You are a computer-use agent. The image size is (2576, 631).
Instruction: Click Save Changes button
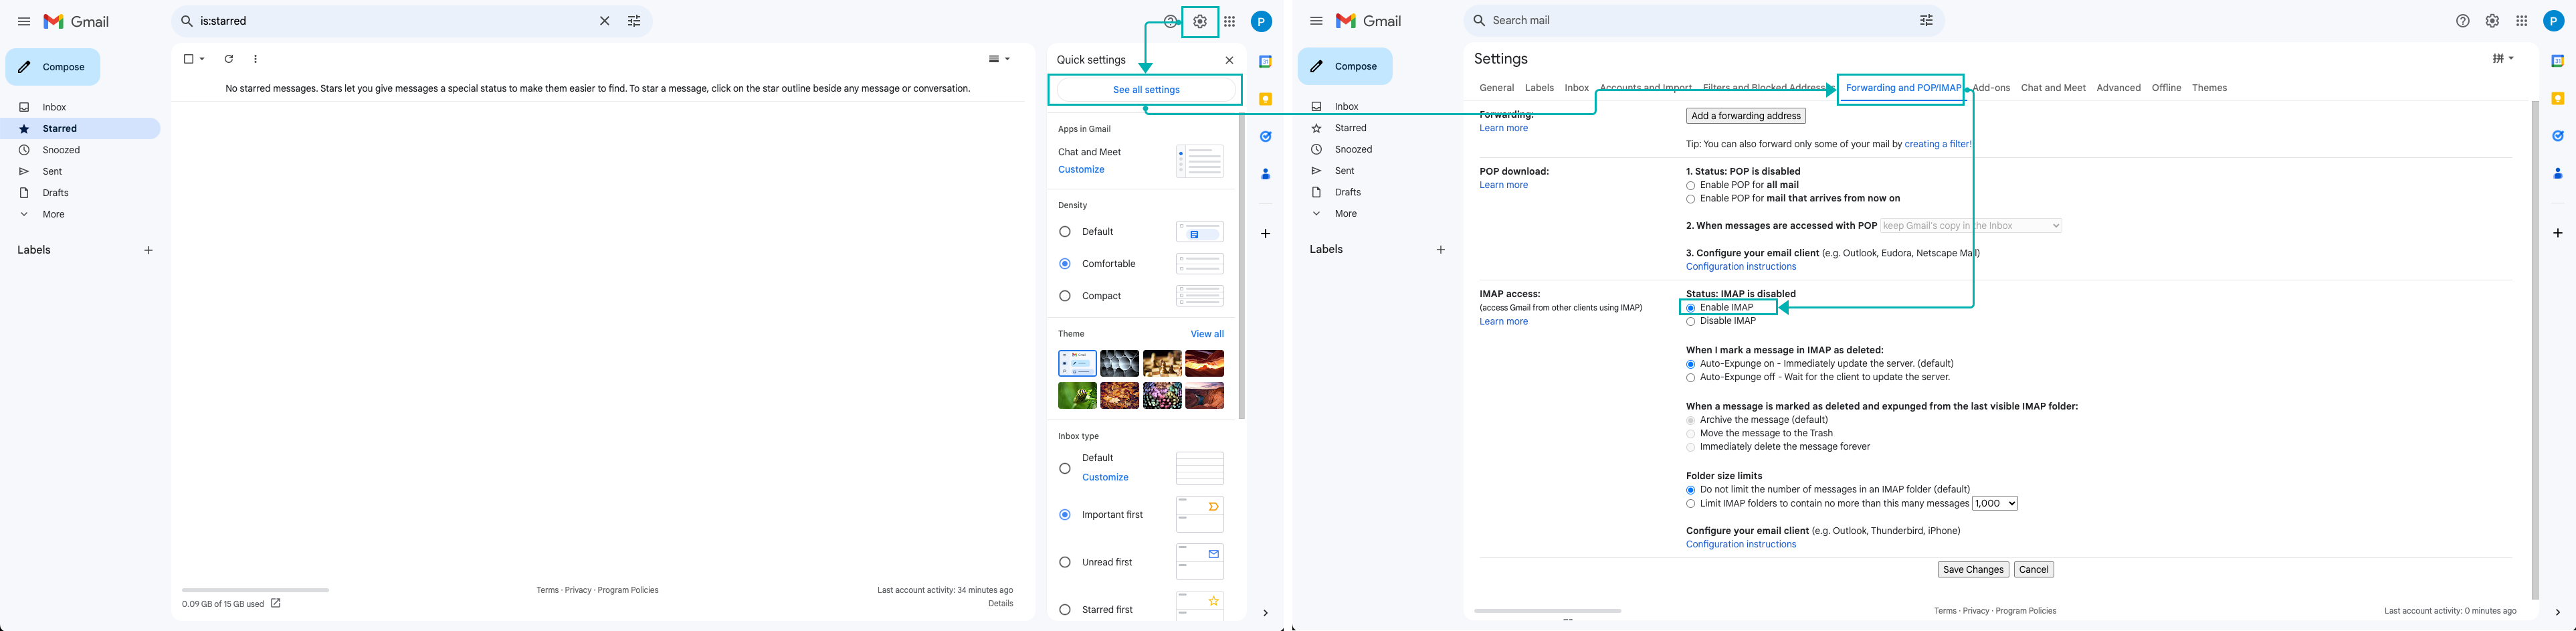click(x=1972, y=570)
